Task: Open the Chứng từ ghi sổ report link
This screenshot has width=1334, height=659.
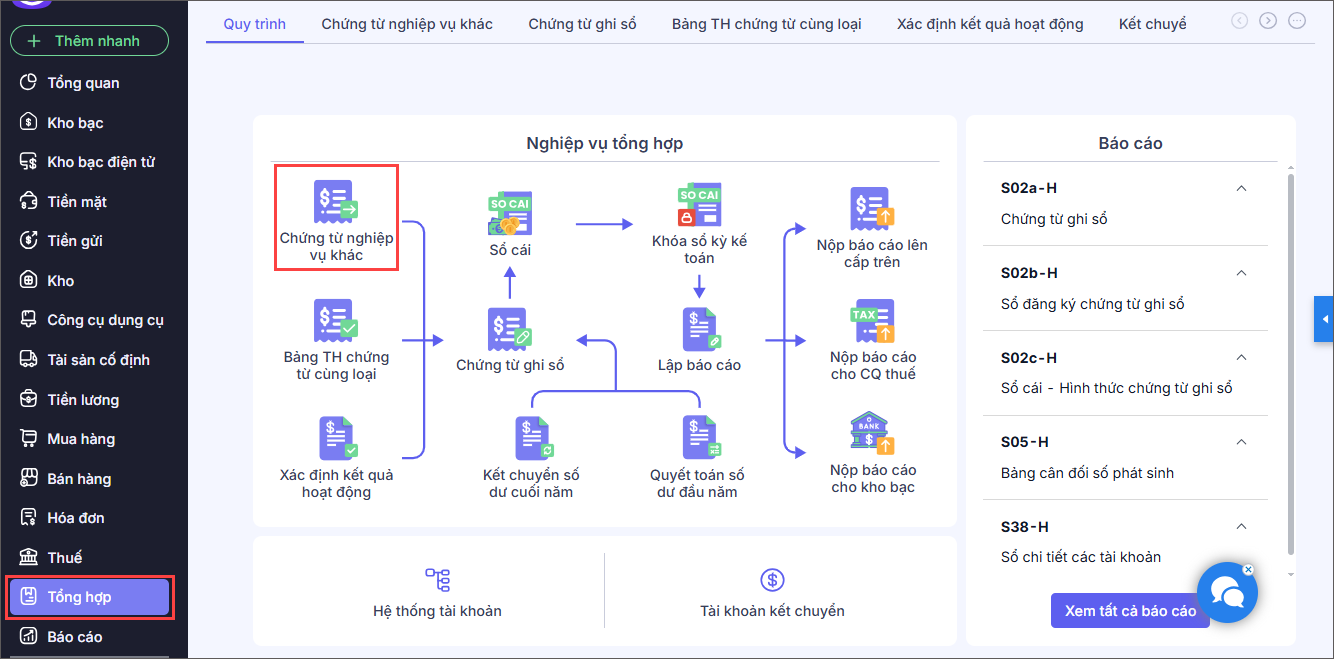Action: [x=1054, y=219]
